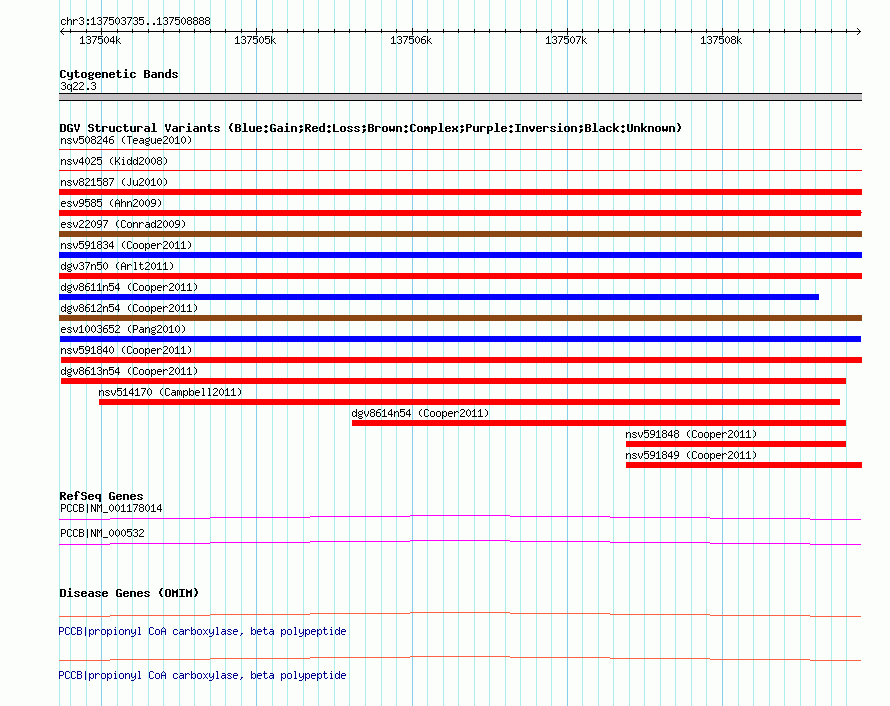
Task: Click the 137505k ruler label
Action: click(255, 40)
